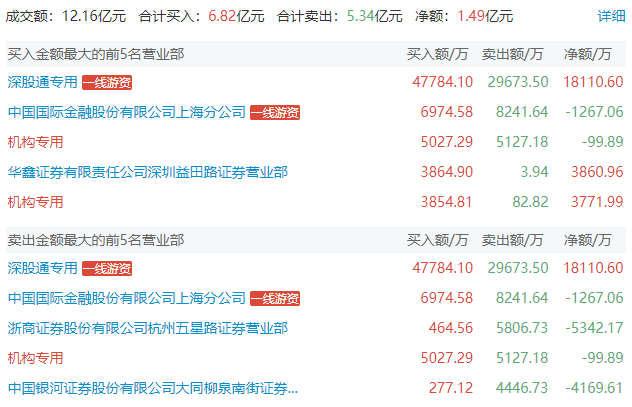Viewport: 632px width, 407px height.
Task: Click net amount -5342.17 value
Action: click(594, 328)
